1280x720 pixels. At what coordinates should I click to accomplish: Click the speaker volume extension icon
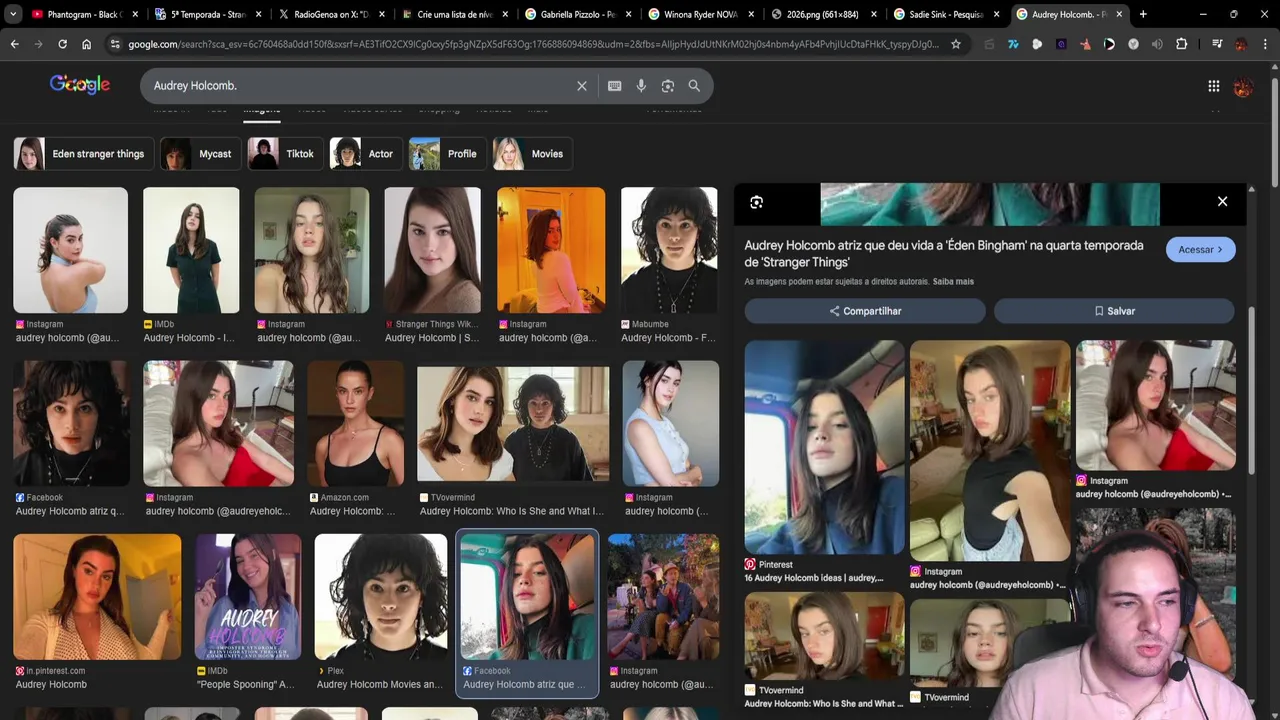point(1157,44)
